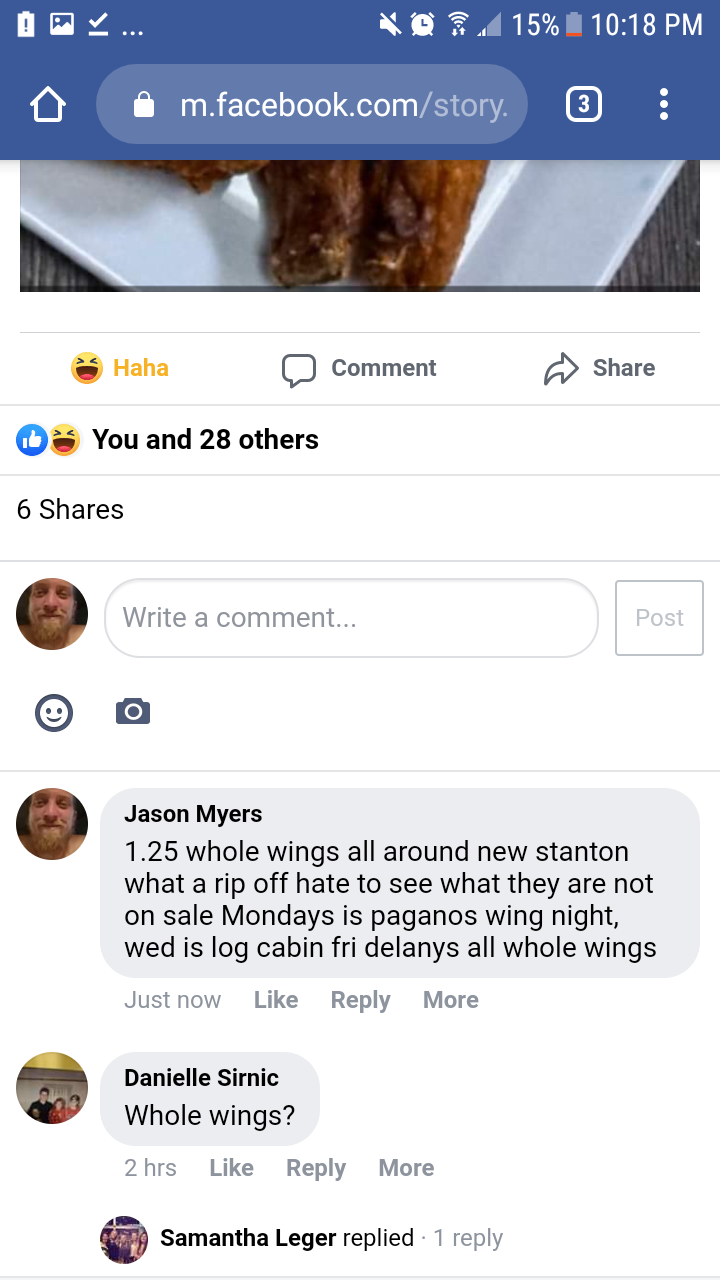Tap the Comment speech bubble button
This screenshot has height=1280, width=720.
(x=360, y=368)
